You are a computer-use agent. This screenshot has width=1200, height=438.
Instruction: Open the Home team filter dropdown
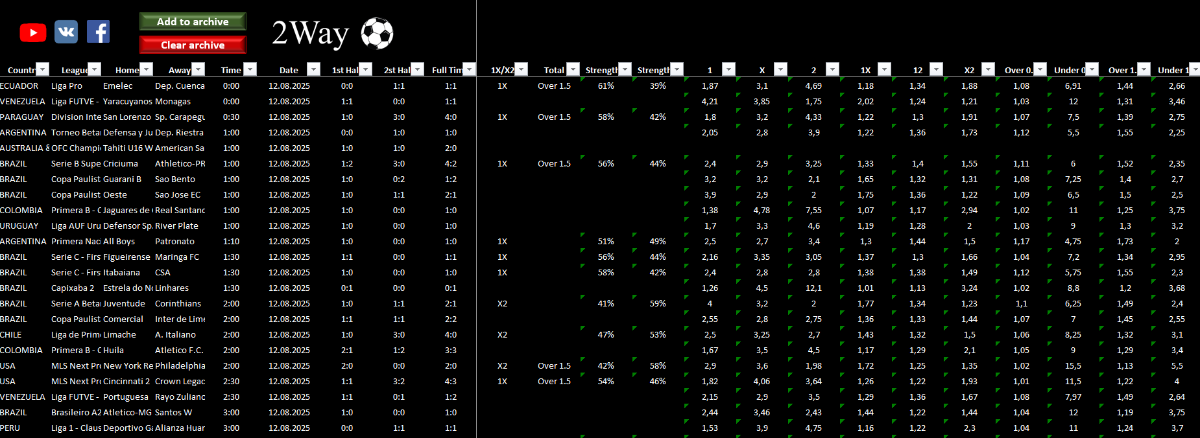(147, 70)
